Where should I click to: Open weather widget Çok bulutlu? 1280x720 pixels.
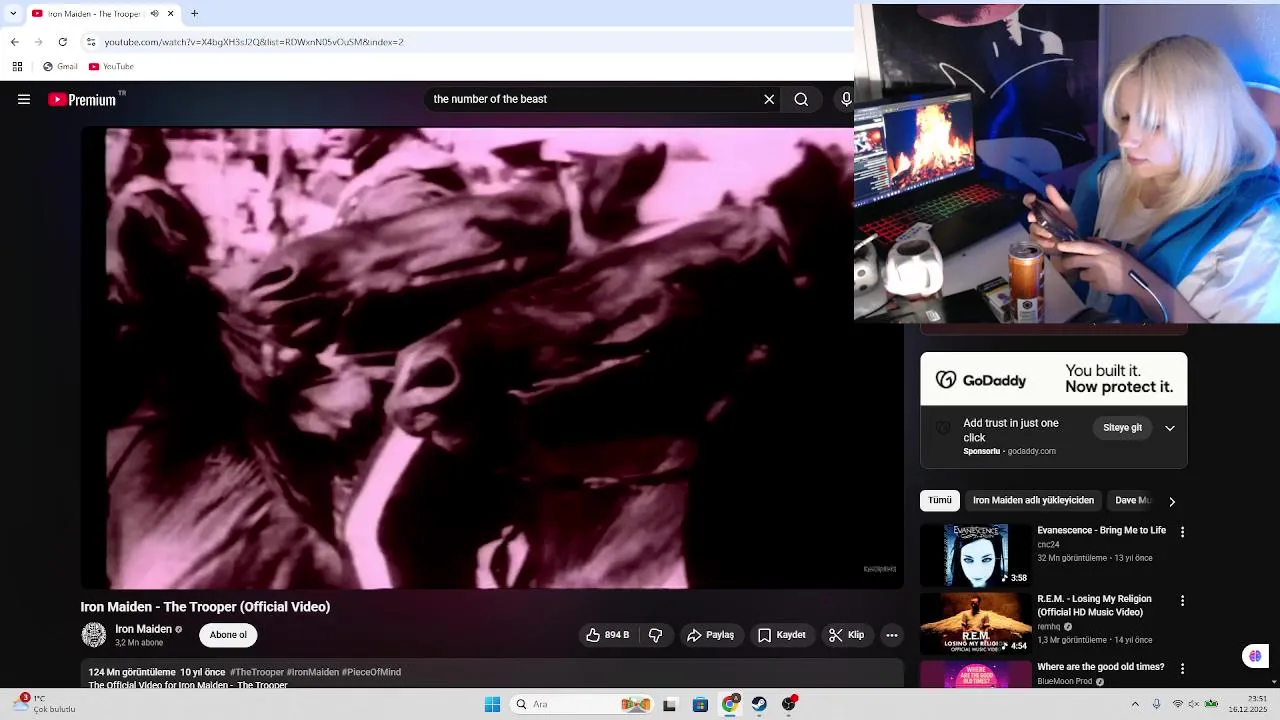click(42, 704)
